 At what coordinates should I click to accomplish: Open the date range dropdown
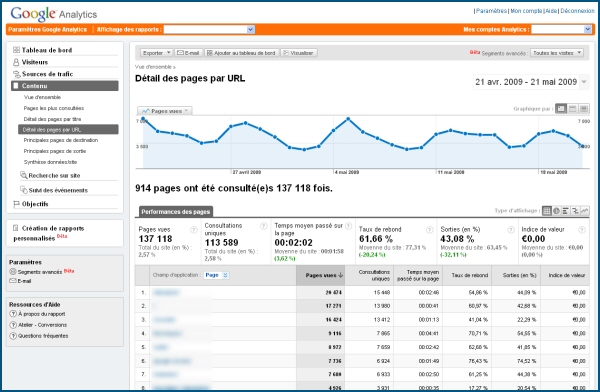tap(584, 82)
